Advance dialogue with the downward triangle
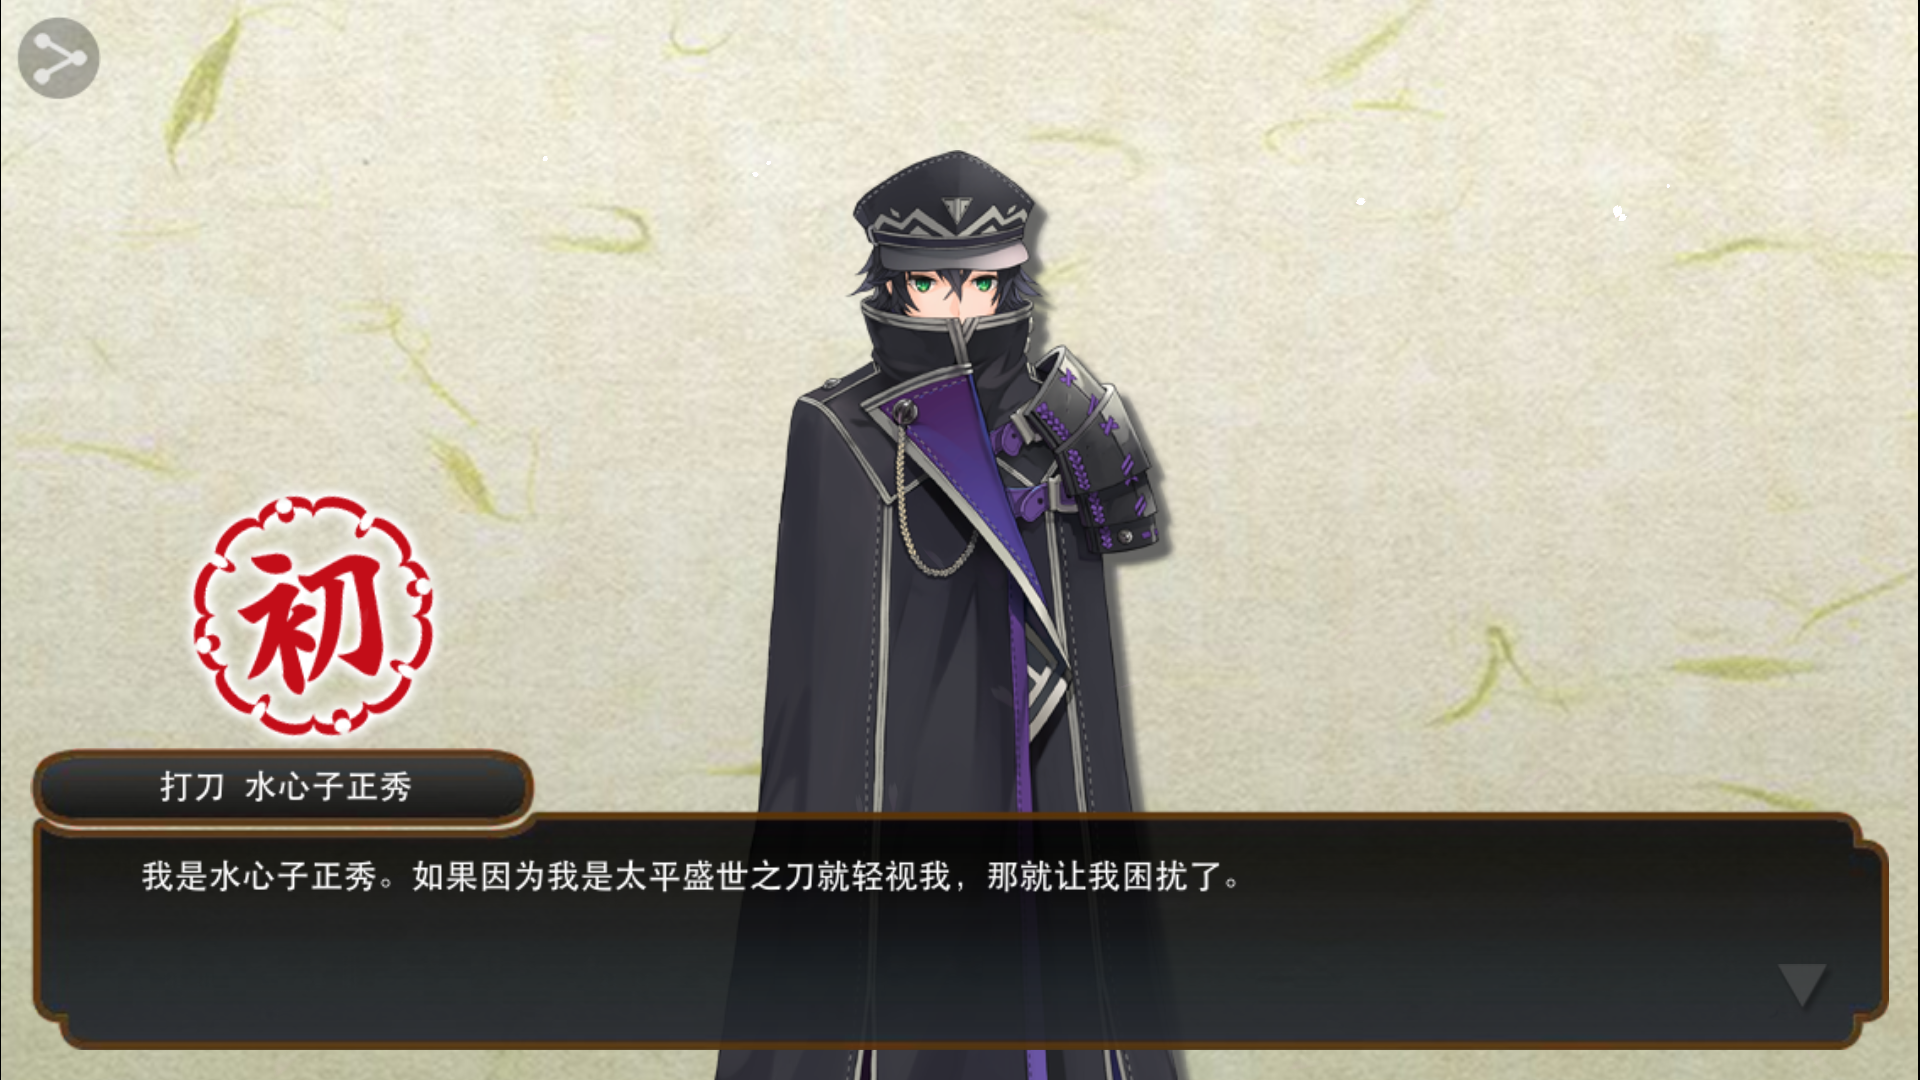Image resolution: width=1920 pixels, height=1080 pixels. (1803, 985)
